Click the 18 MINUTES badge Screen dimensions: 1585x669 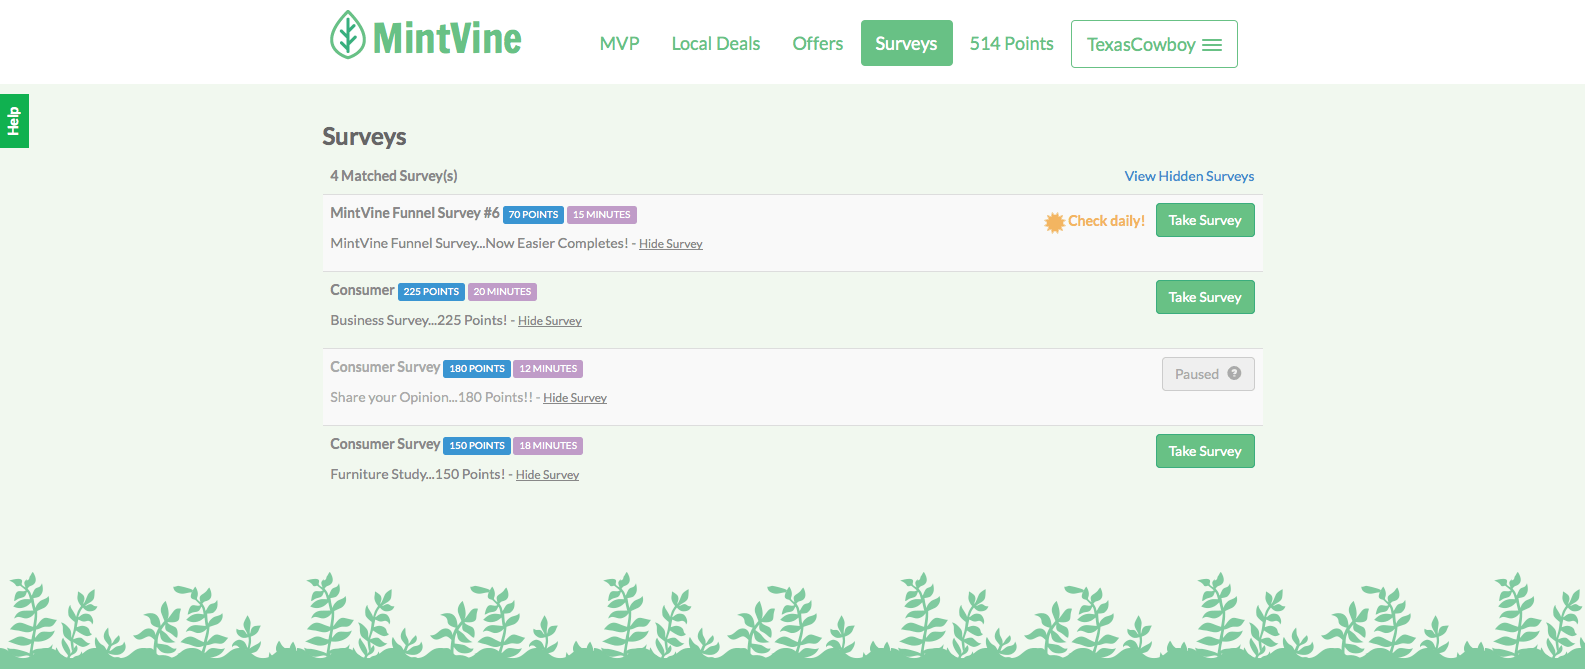click(x=548, y=446)
